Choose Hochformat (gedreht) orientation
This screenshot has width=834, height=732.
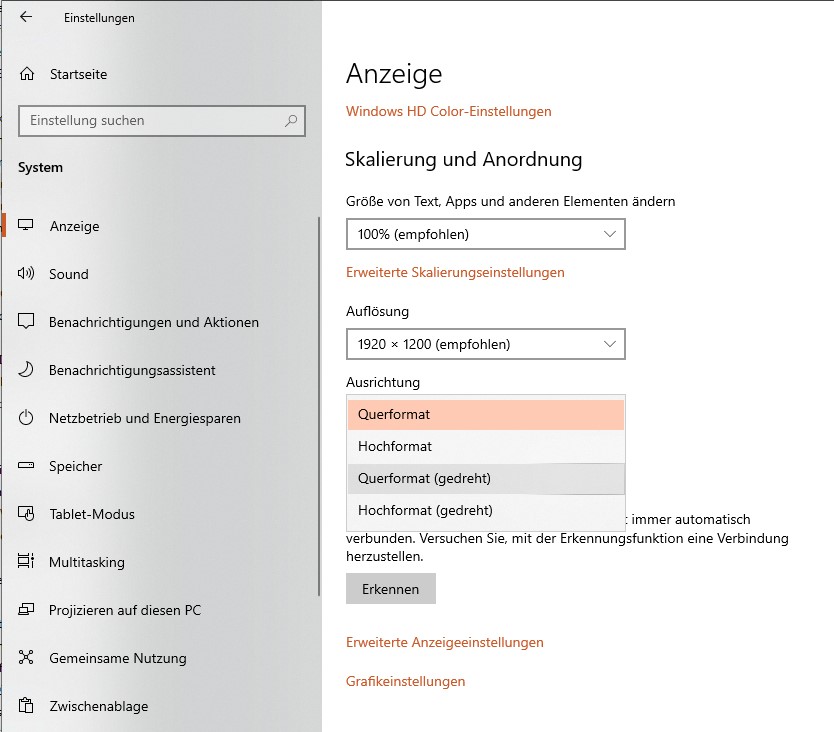(486, 510)
